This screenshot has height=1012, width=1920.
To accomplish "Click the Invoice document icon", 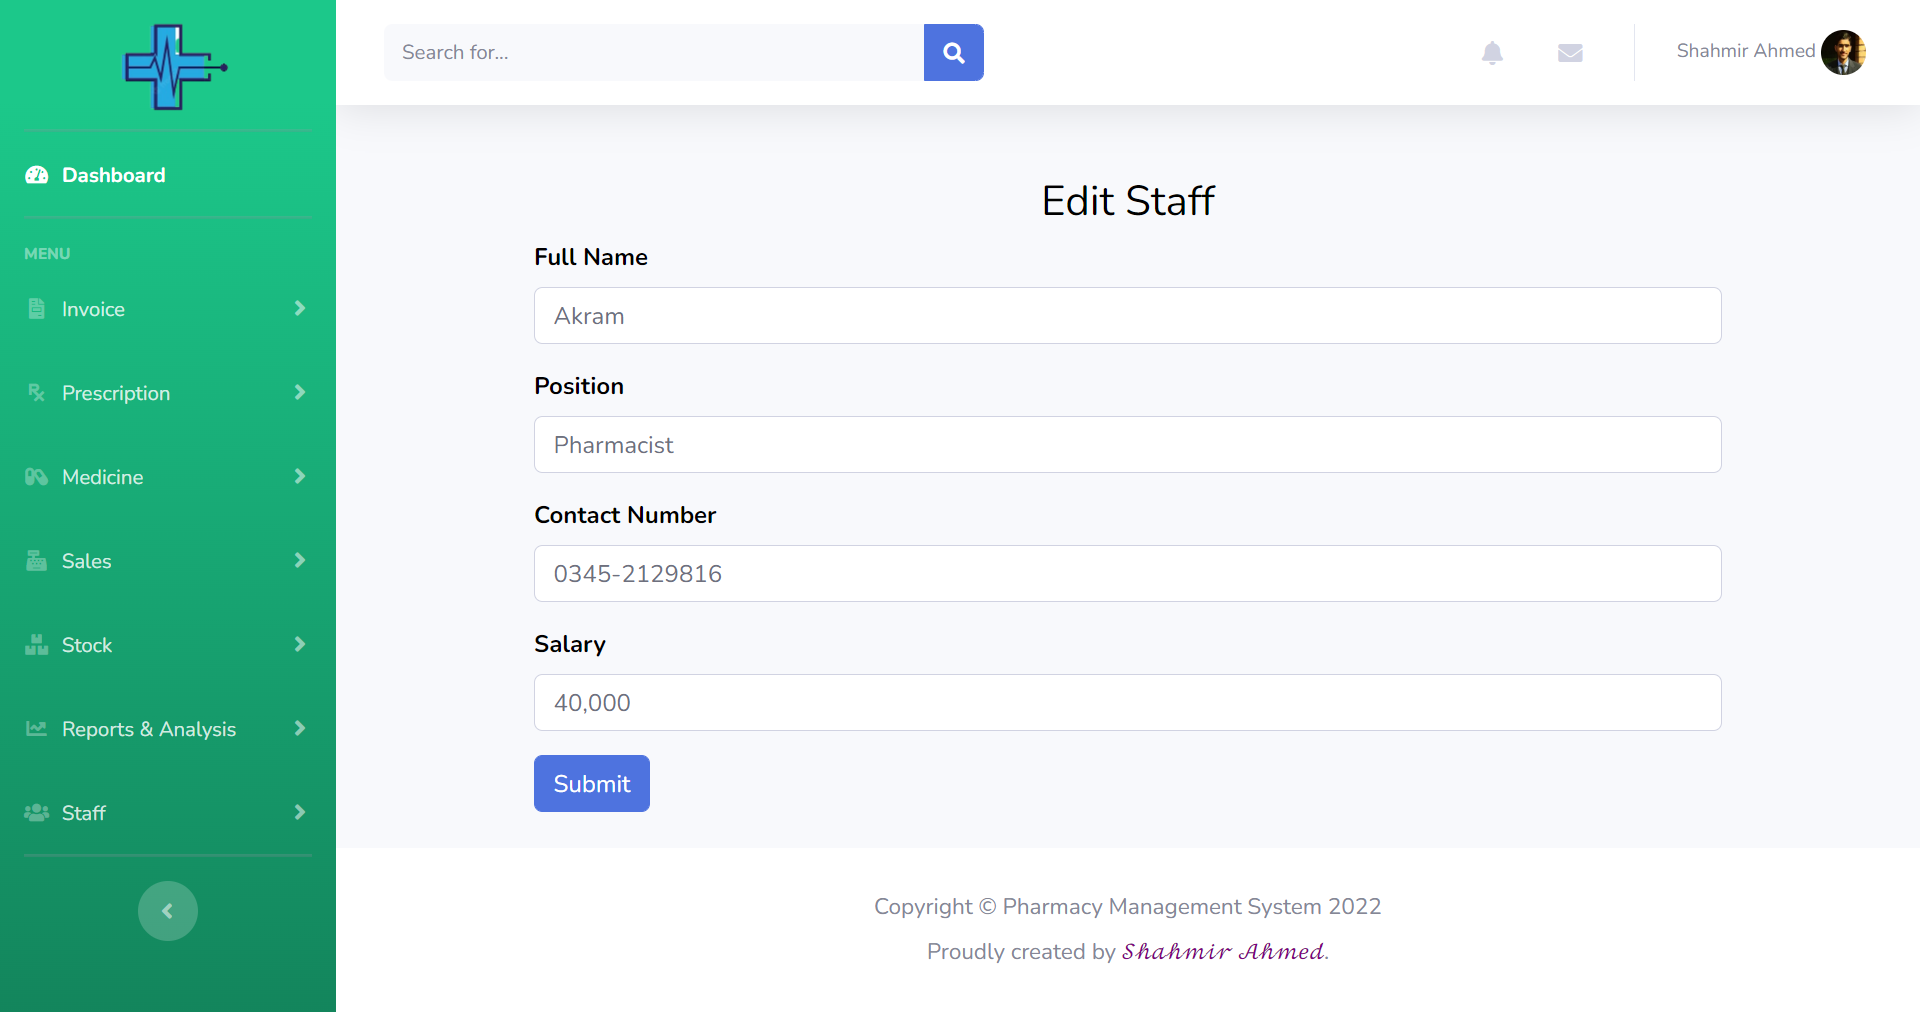I will 37,309.
